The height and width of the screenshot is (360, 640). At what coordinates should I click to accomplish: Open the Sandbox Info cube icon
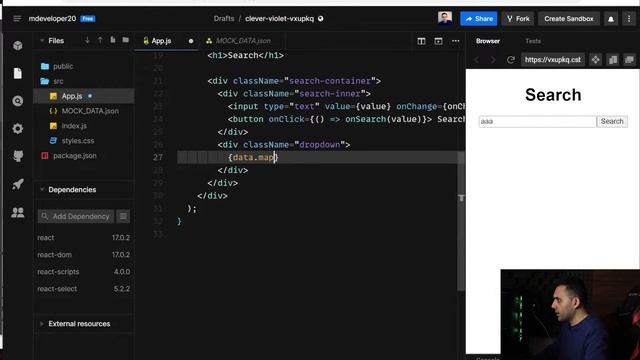18,45
